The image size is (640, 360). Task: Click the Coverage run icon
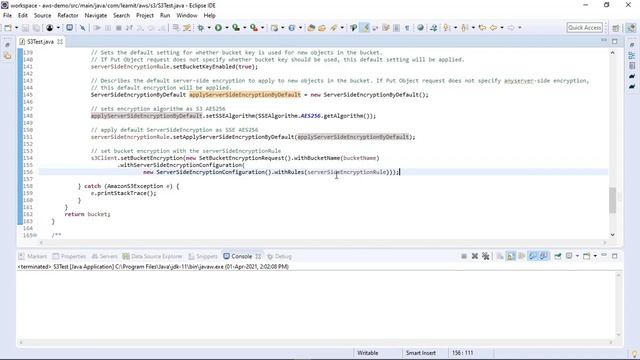click(x=236, y=28)
